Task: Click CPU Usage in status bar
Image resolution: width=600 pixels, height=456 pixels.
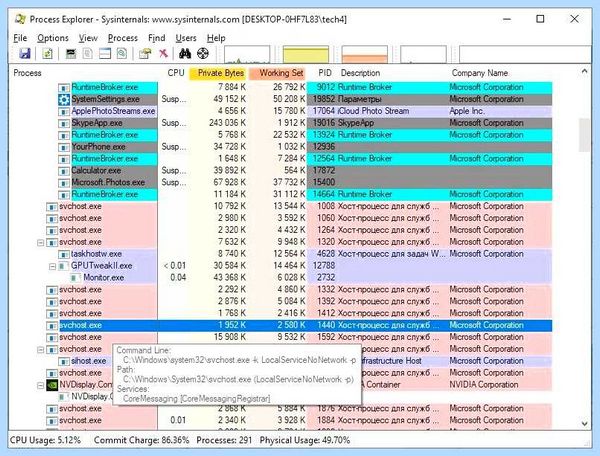Action: pos(46,440)
